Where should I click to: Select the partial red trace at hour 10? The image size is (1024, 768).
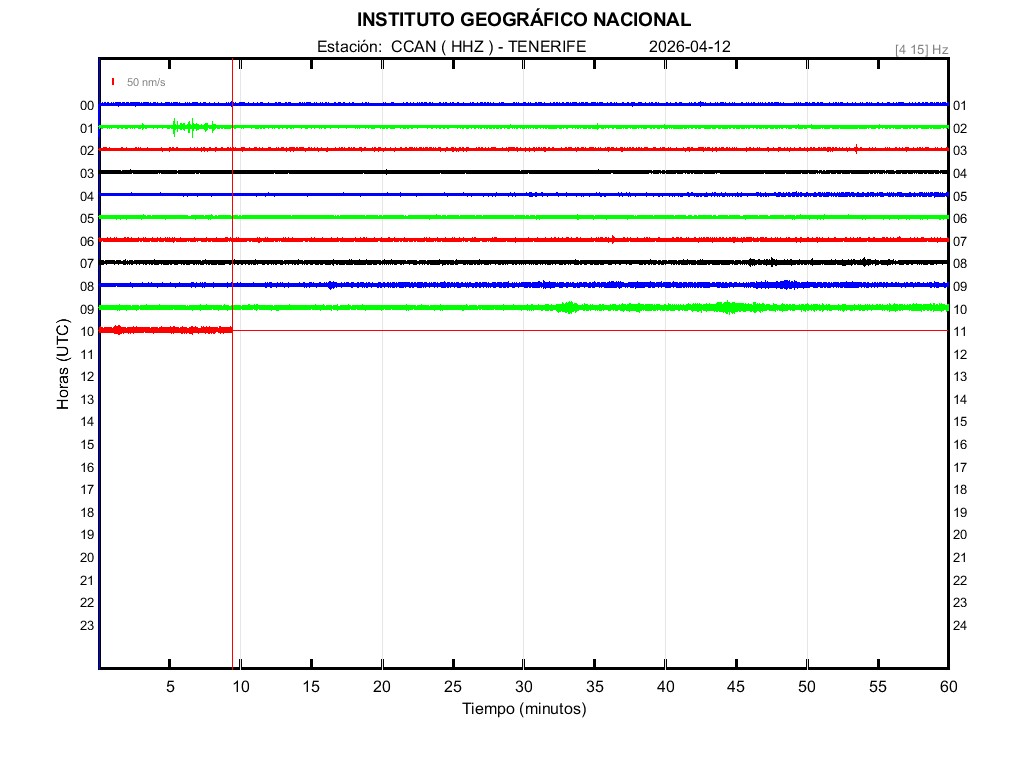click(x=165, y=330)
